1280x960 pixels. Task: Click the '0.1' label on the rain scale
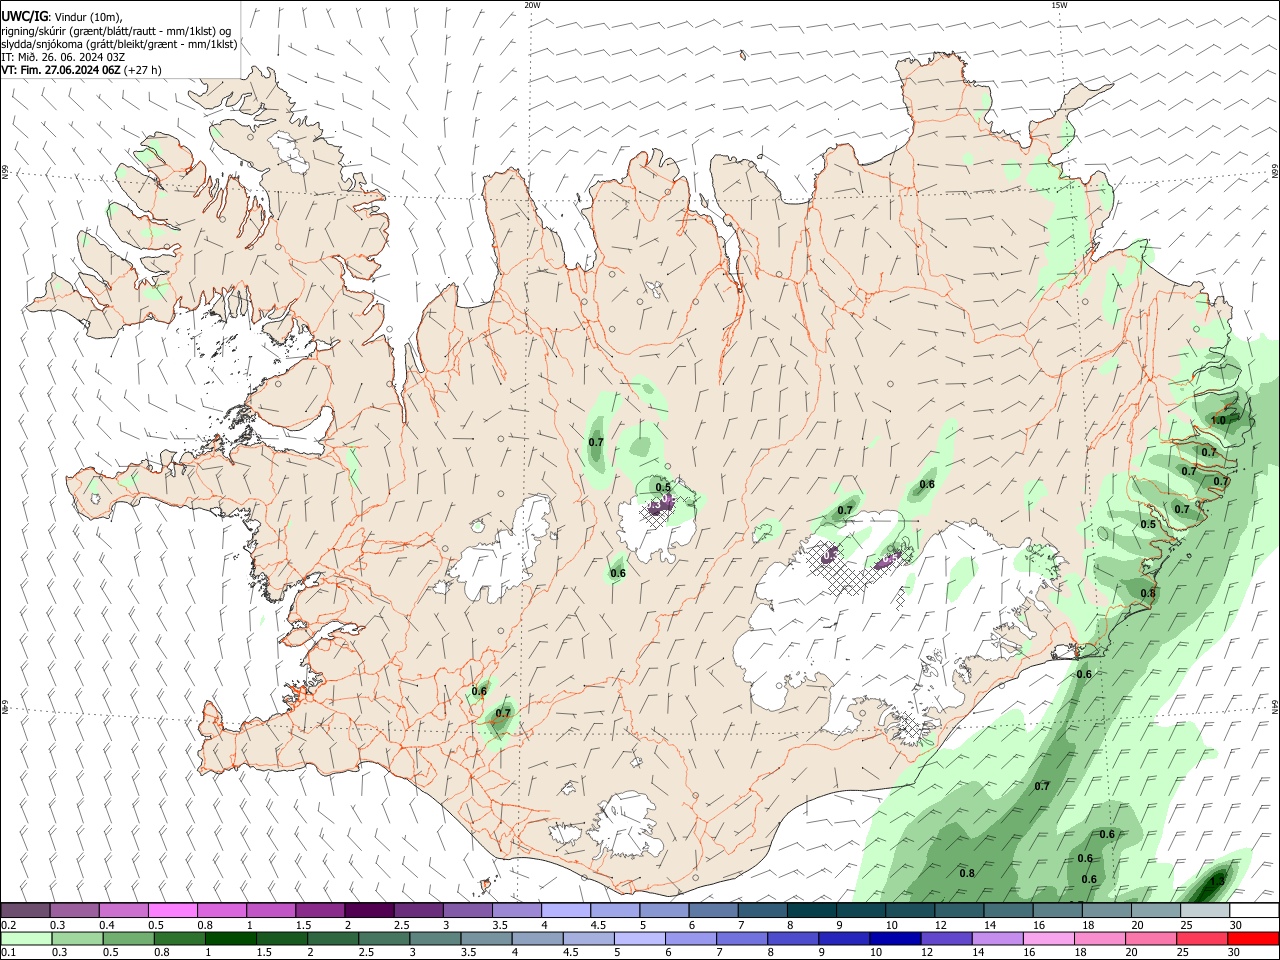[x=9, y=953]
